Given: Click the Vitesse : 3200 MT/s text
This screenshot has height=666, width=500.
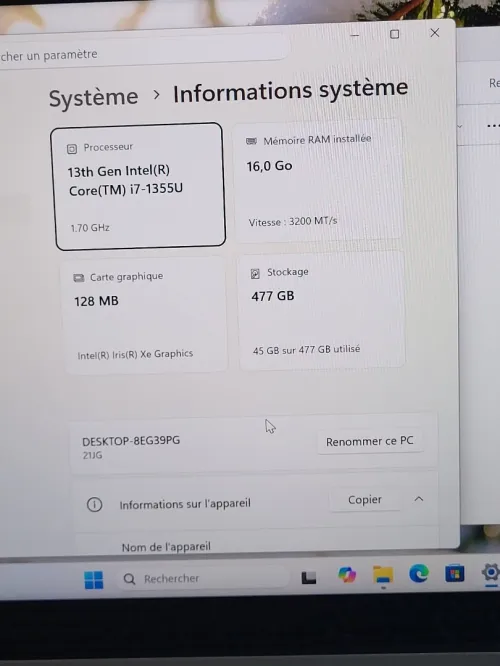Looking at the screenshot, I should (x=293, y=221).
